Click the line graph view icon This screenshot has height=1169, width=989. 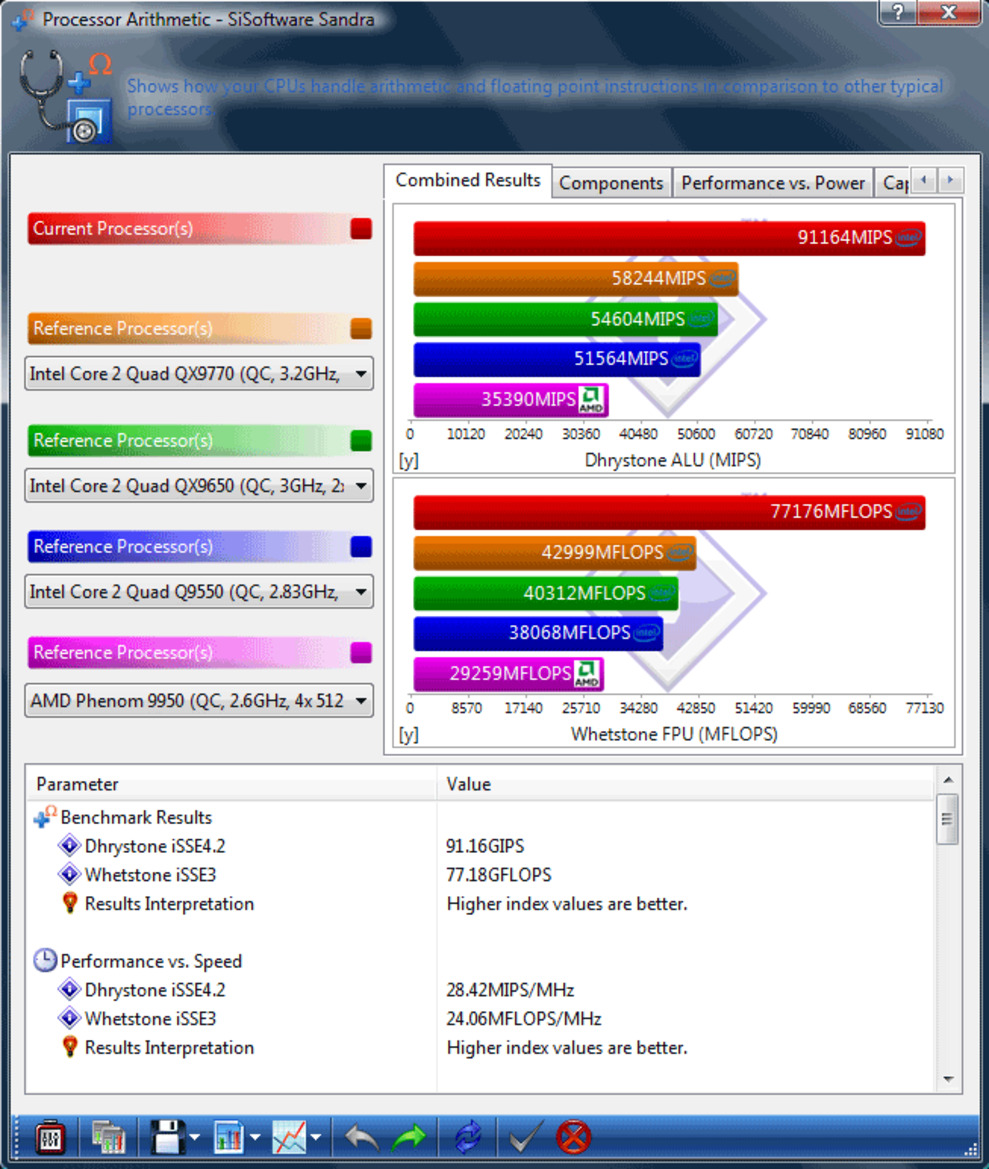click(x=289, y=1138)
